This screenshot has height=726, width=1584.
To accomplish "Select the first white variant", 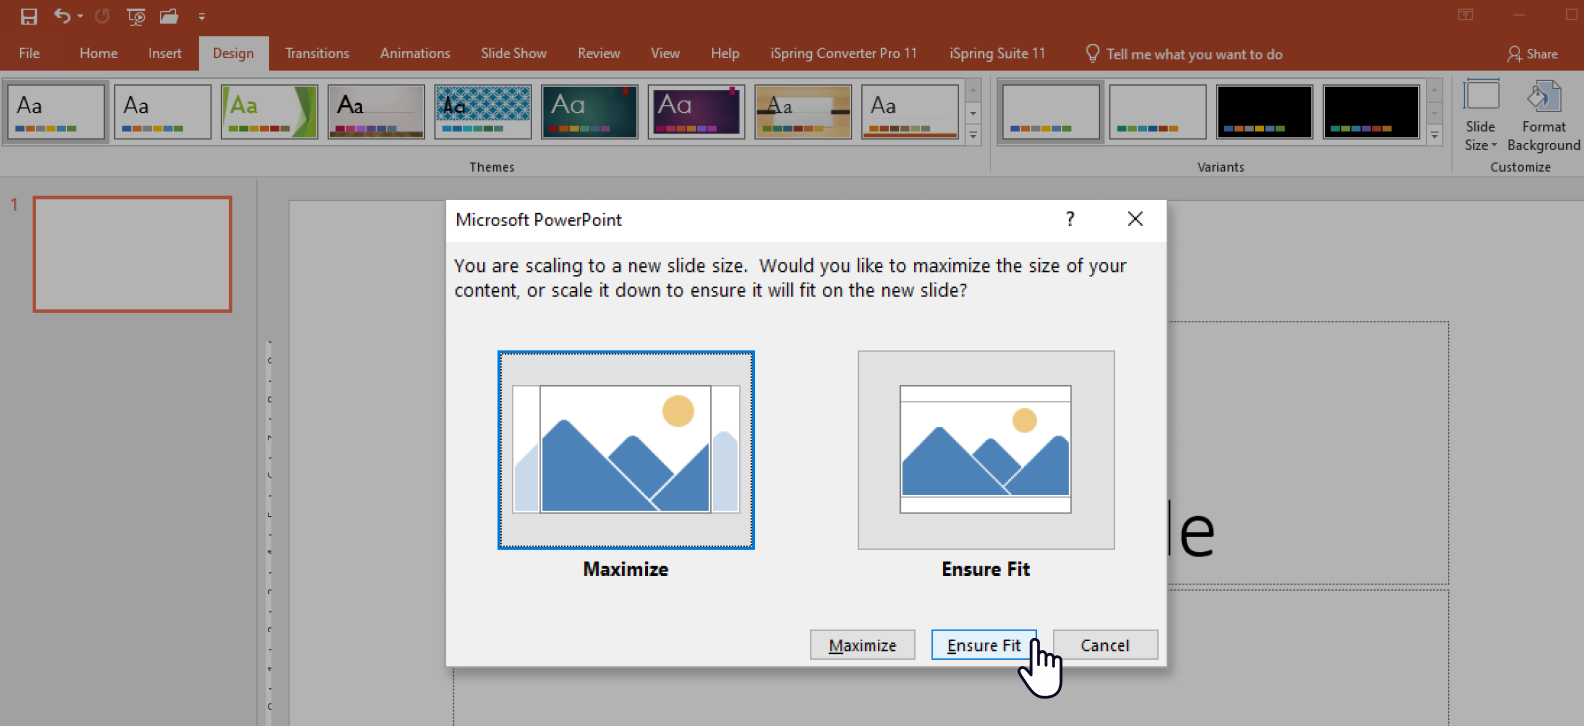I will (x=1051, y=111).
